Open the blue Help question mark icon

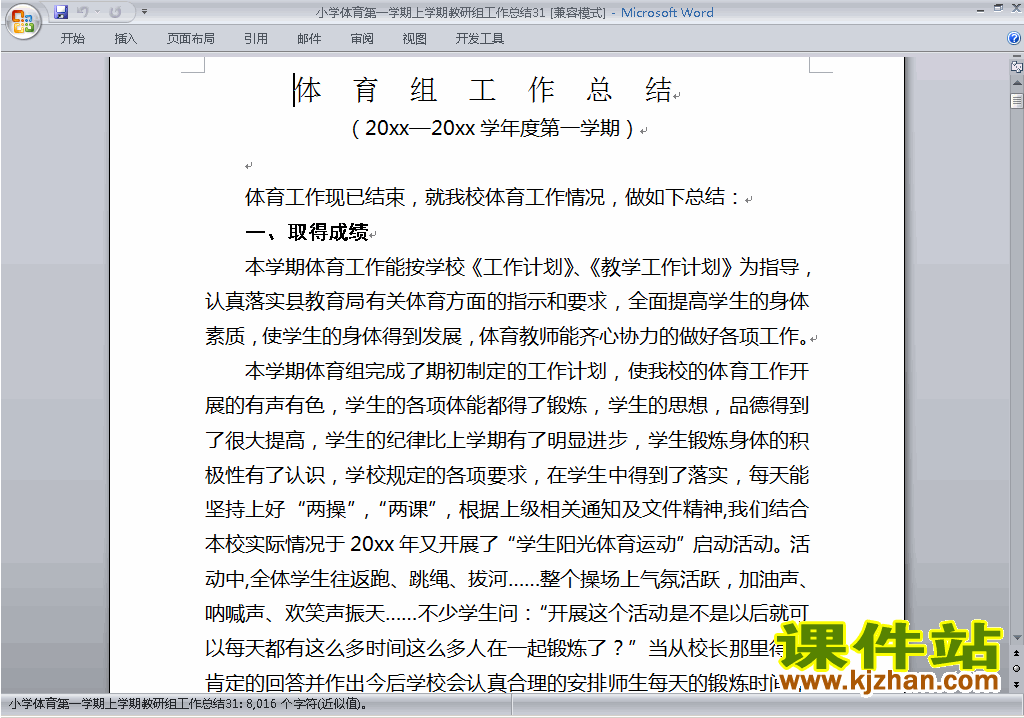(x=1014, y=39)
